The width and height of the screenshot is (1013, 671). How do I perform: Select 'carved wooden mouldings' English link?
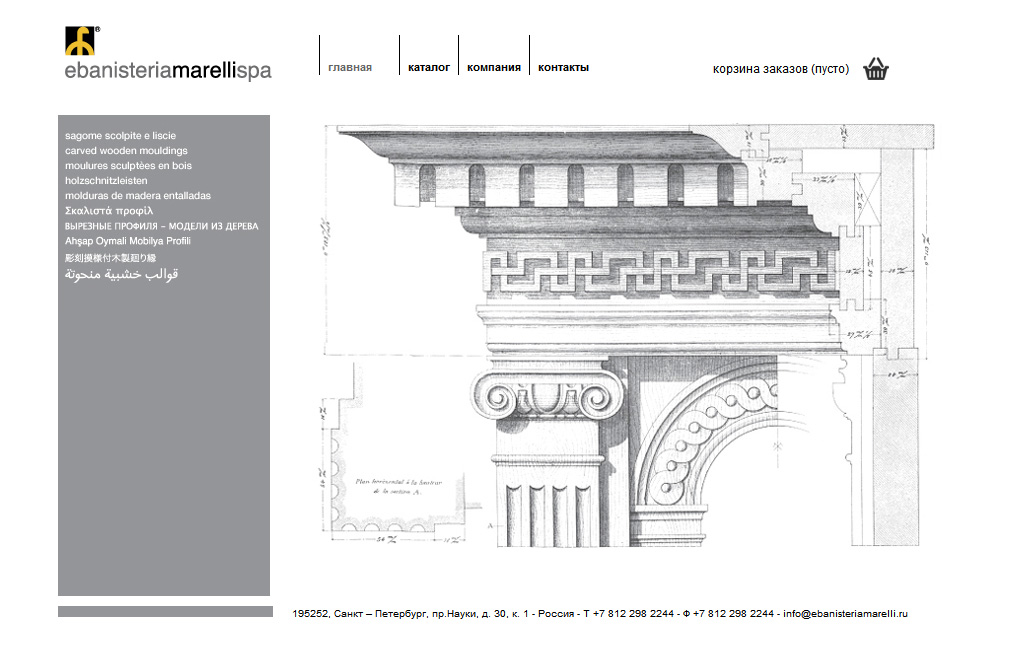126,150
